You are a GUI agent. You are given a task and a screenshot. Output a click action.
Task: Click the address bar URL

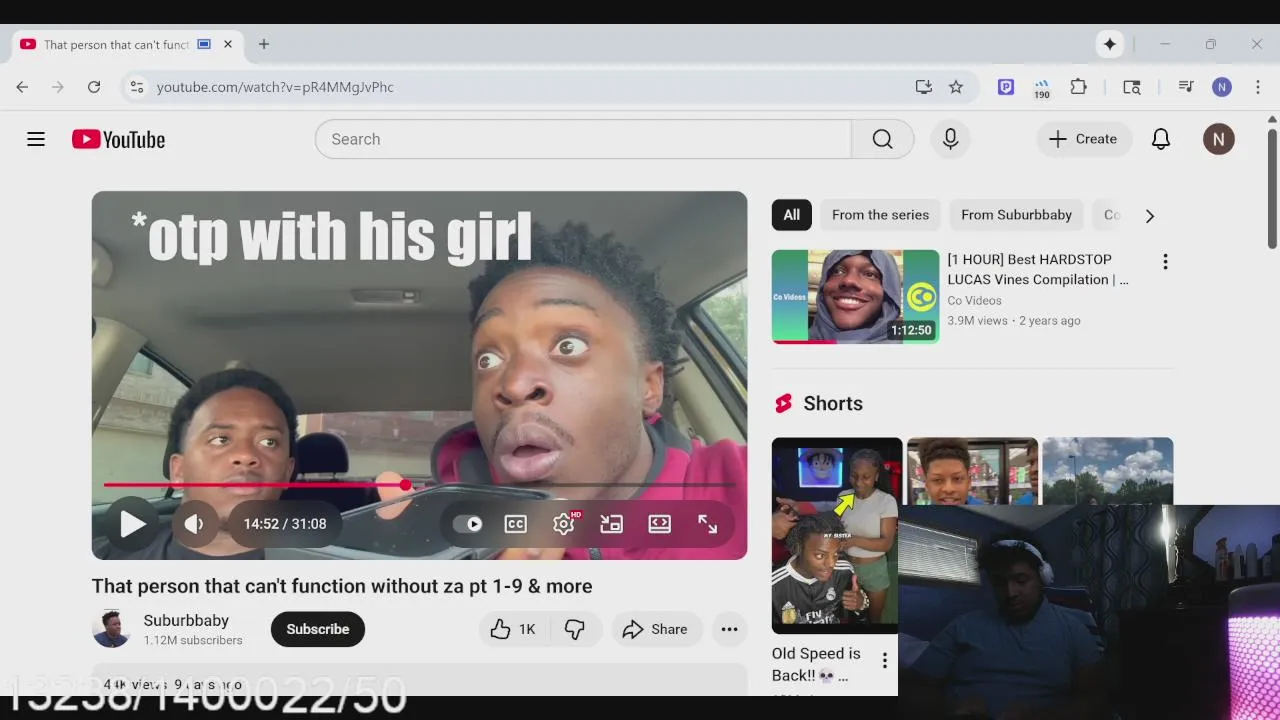275,87
